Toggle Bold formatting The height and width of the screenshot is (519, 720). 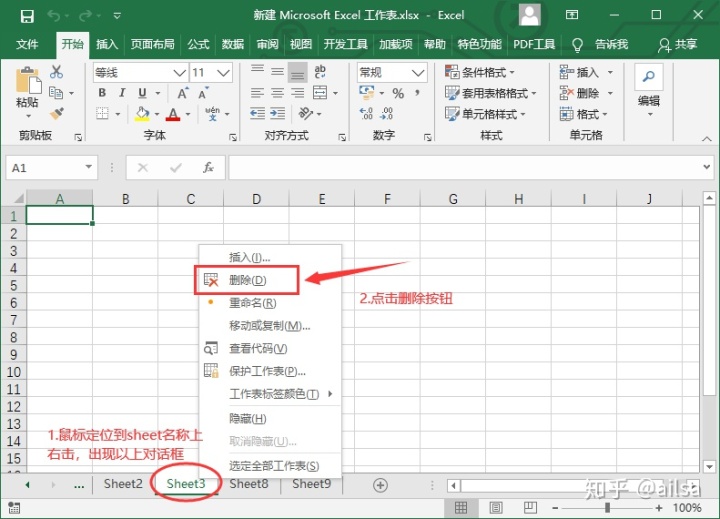point(102,93)
